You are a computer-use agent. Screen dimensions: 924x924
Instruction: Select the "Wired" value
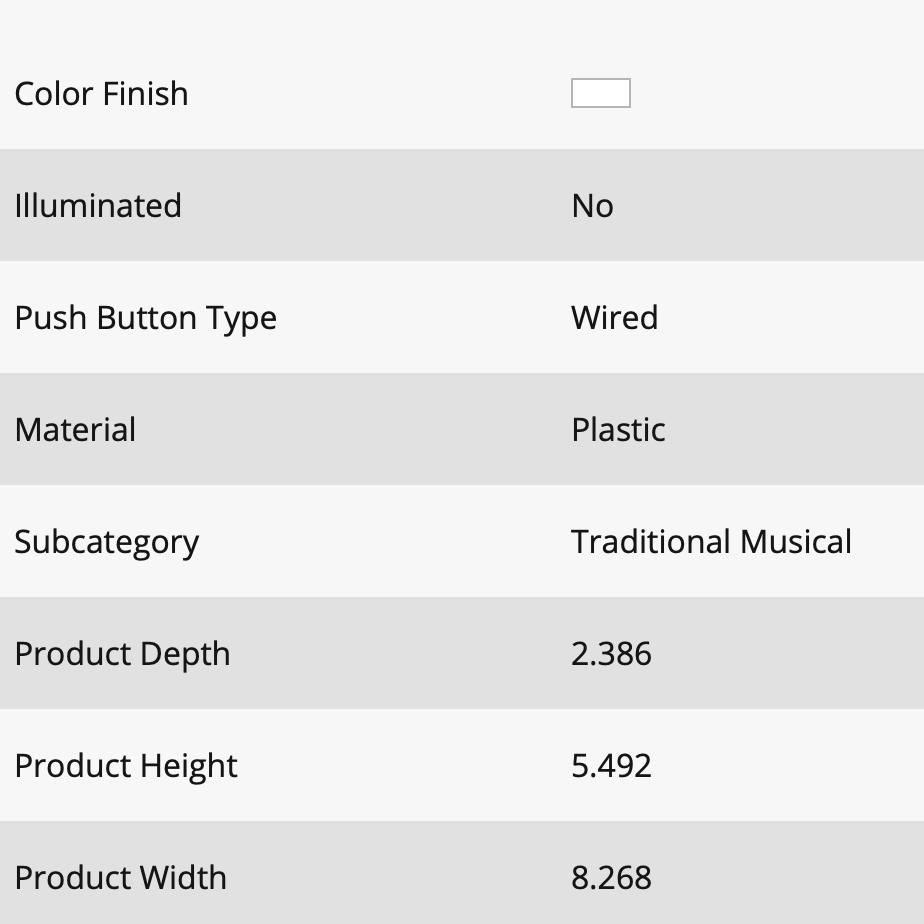point(614,317)
